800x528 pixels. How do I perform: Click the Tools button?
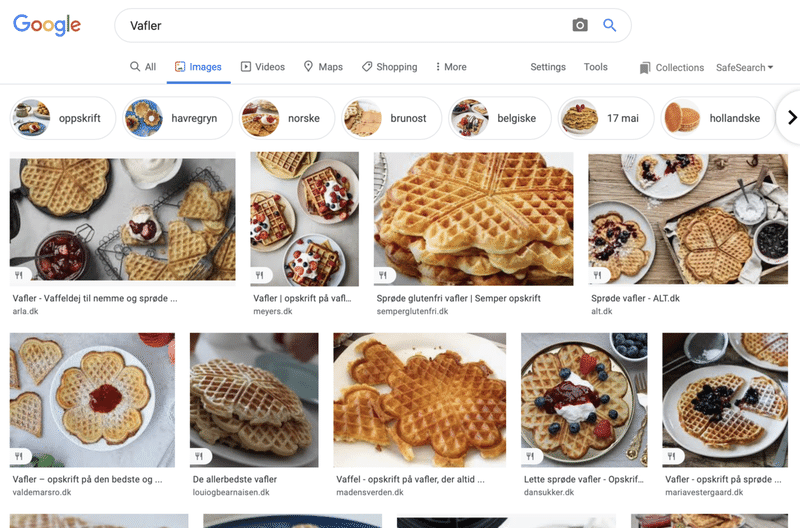pos(596,67)
